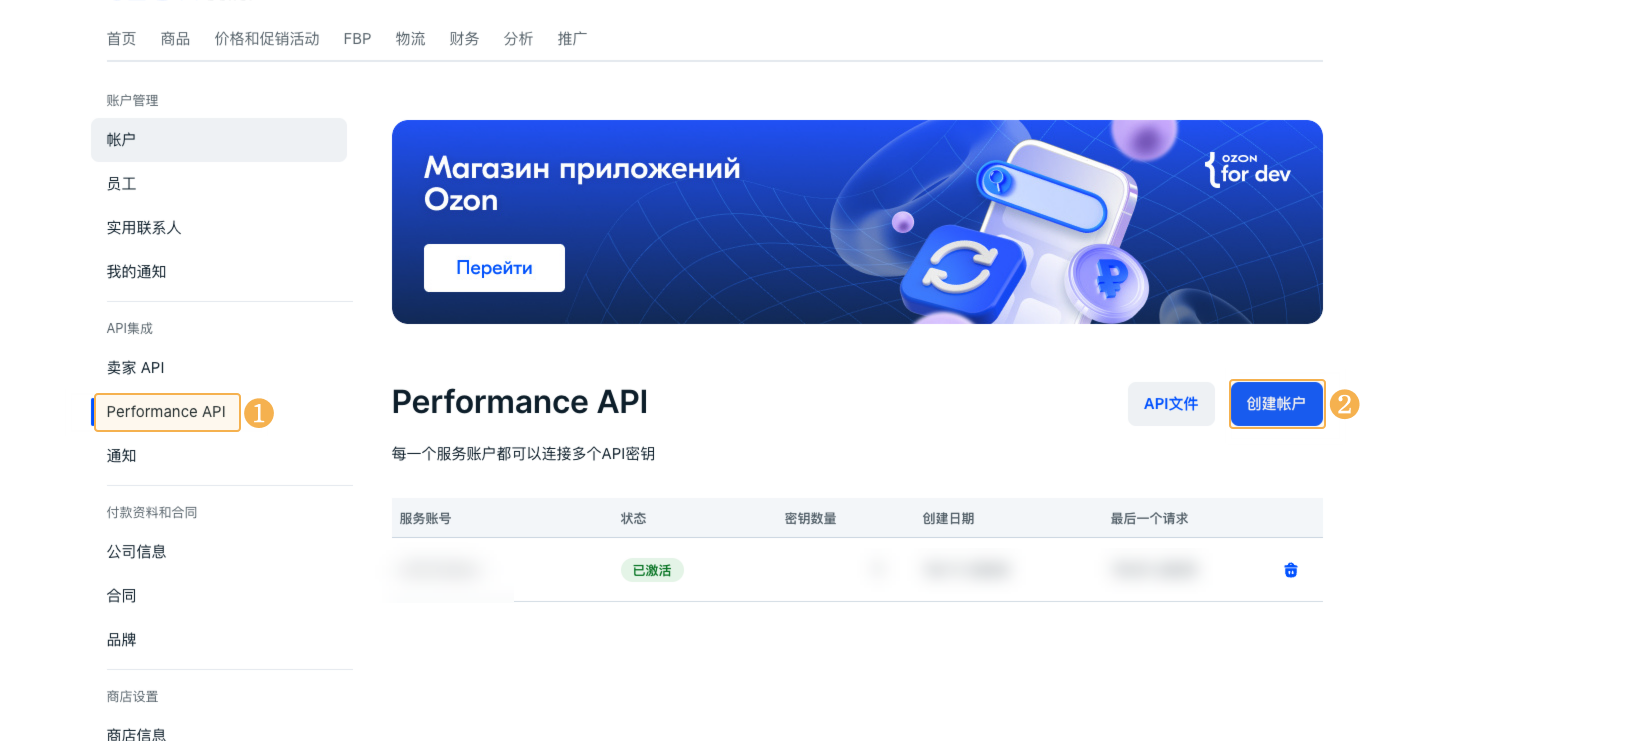Open 卖家 API in the sidebar
The image size is (1631, 741).
pyautogui.click(x=135, y=368)
